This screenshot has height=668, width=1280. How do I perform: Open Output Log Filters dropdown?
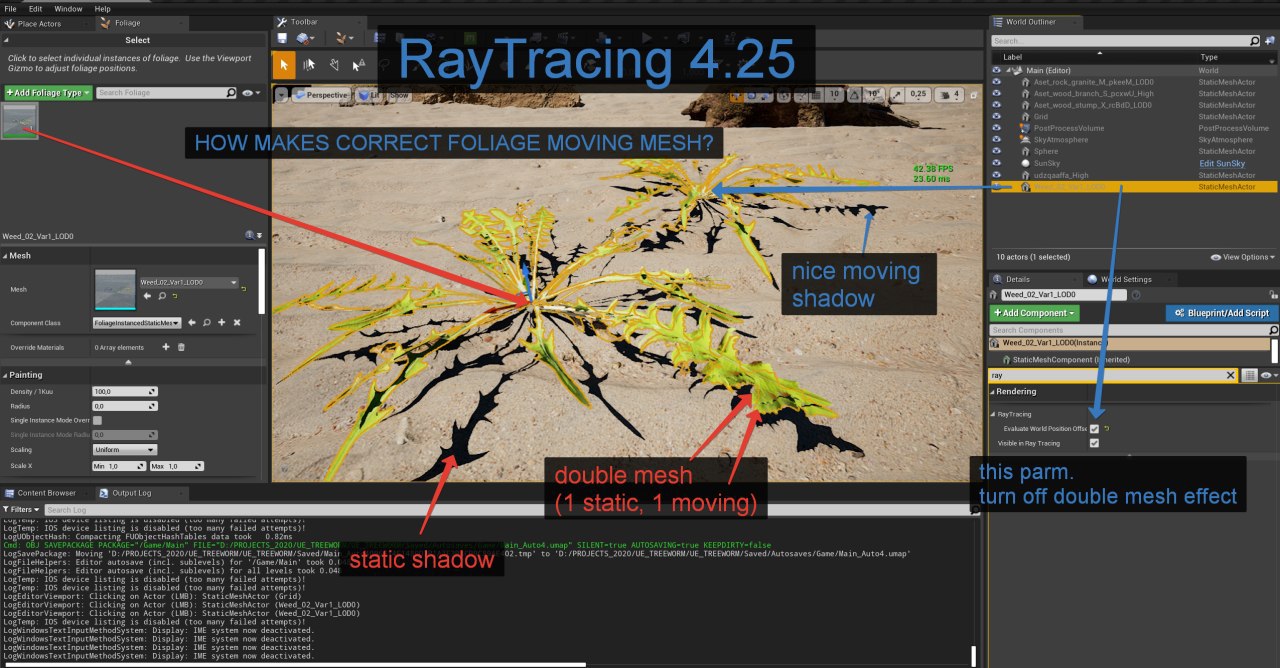[x=21, y=509]
